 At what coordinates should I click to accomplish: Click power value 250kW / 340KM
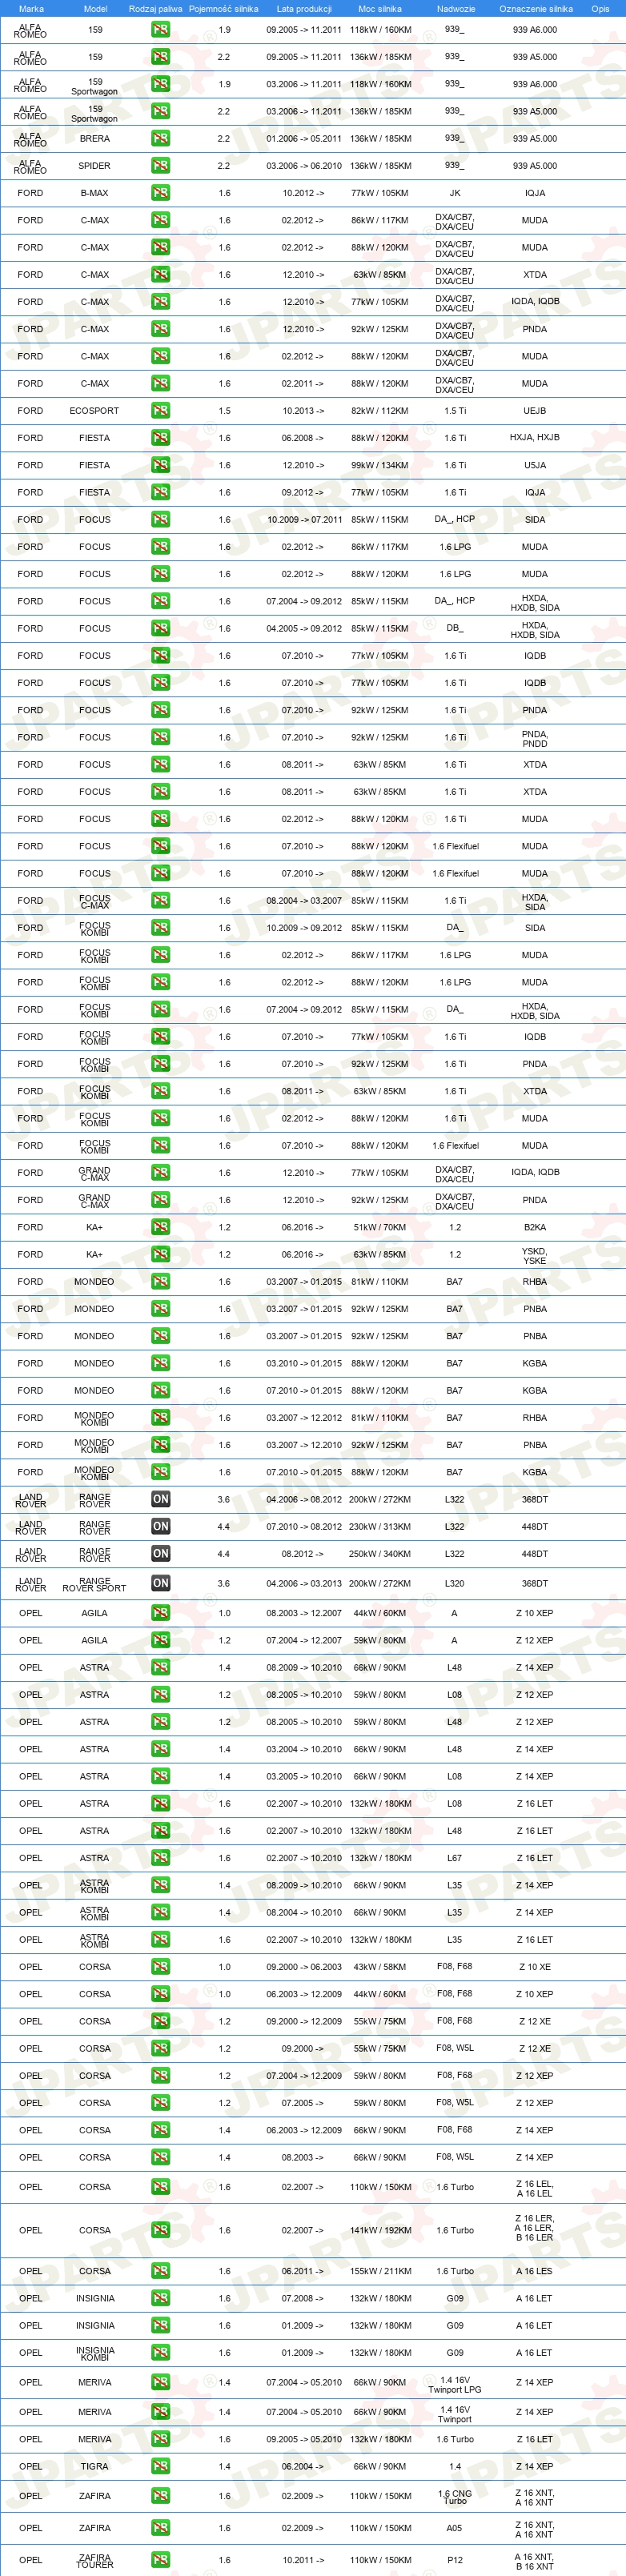point(380,1554)
